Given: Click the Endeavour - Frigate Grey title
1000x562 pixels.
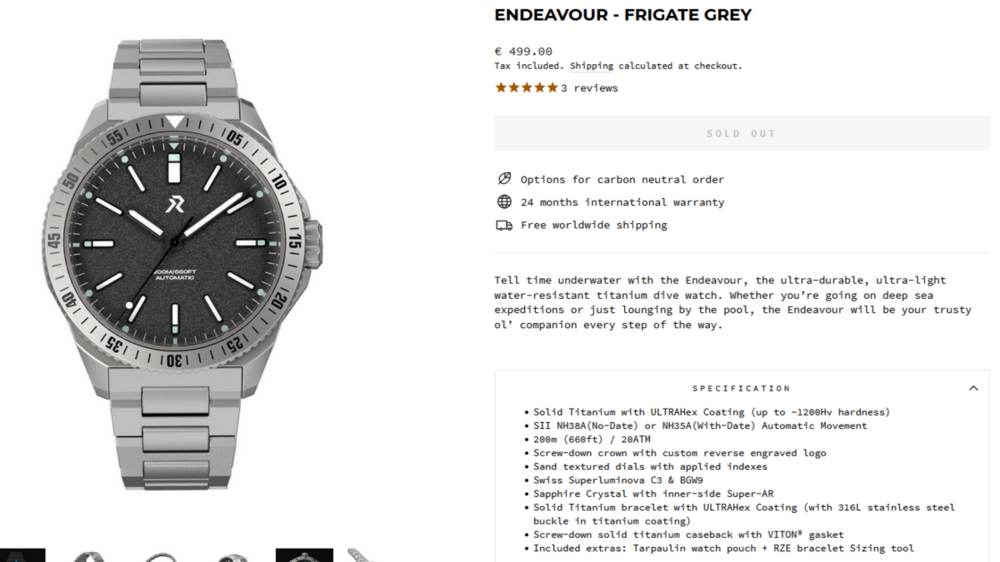Looking at the screenshot, I should (x=622, y=15).
